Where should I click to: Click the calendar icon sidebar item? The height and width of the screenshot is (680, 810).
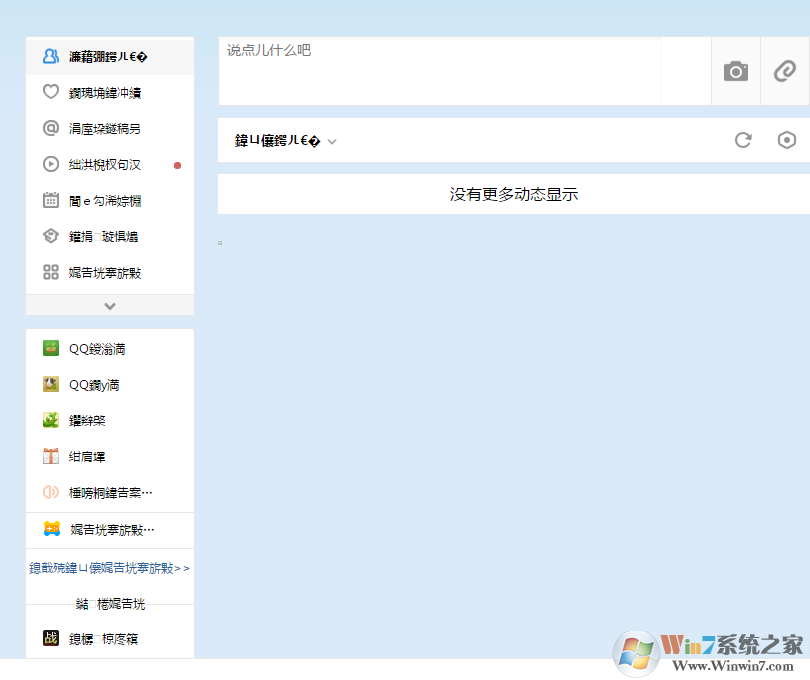(105, 200)
